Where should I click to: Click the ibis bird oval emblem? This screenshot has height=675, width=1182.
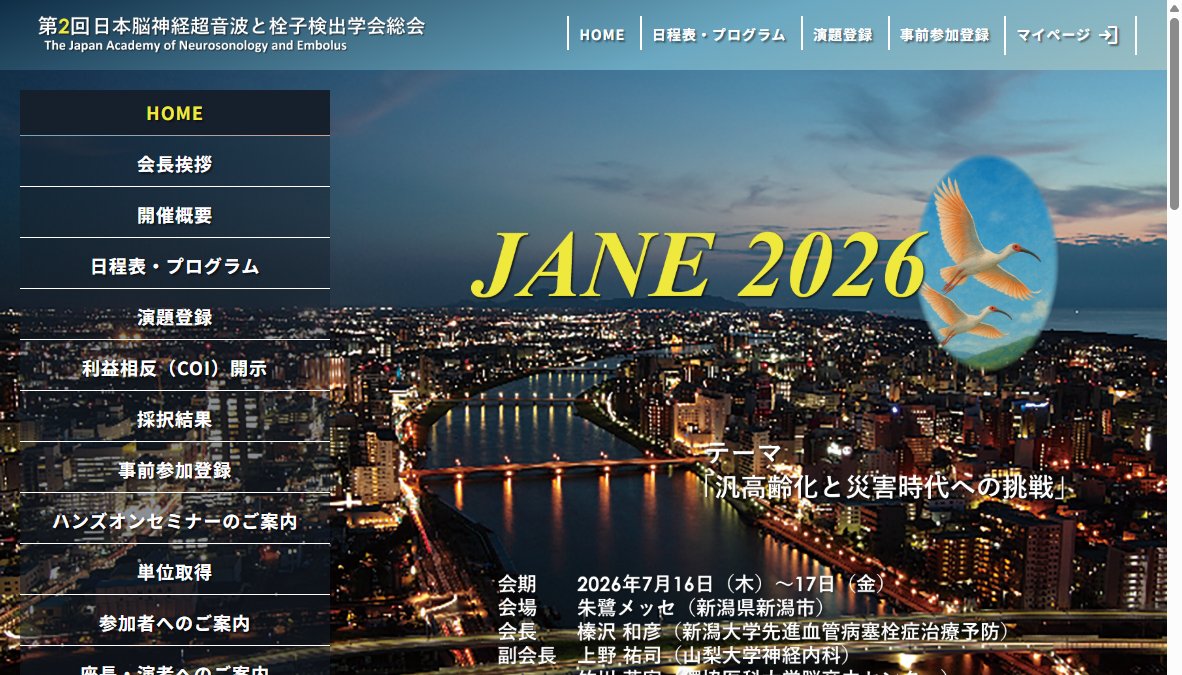click(x=987, y=262)
